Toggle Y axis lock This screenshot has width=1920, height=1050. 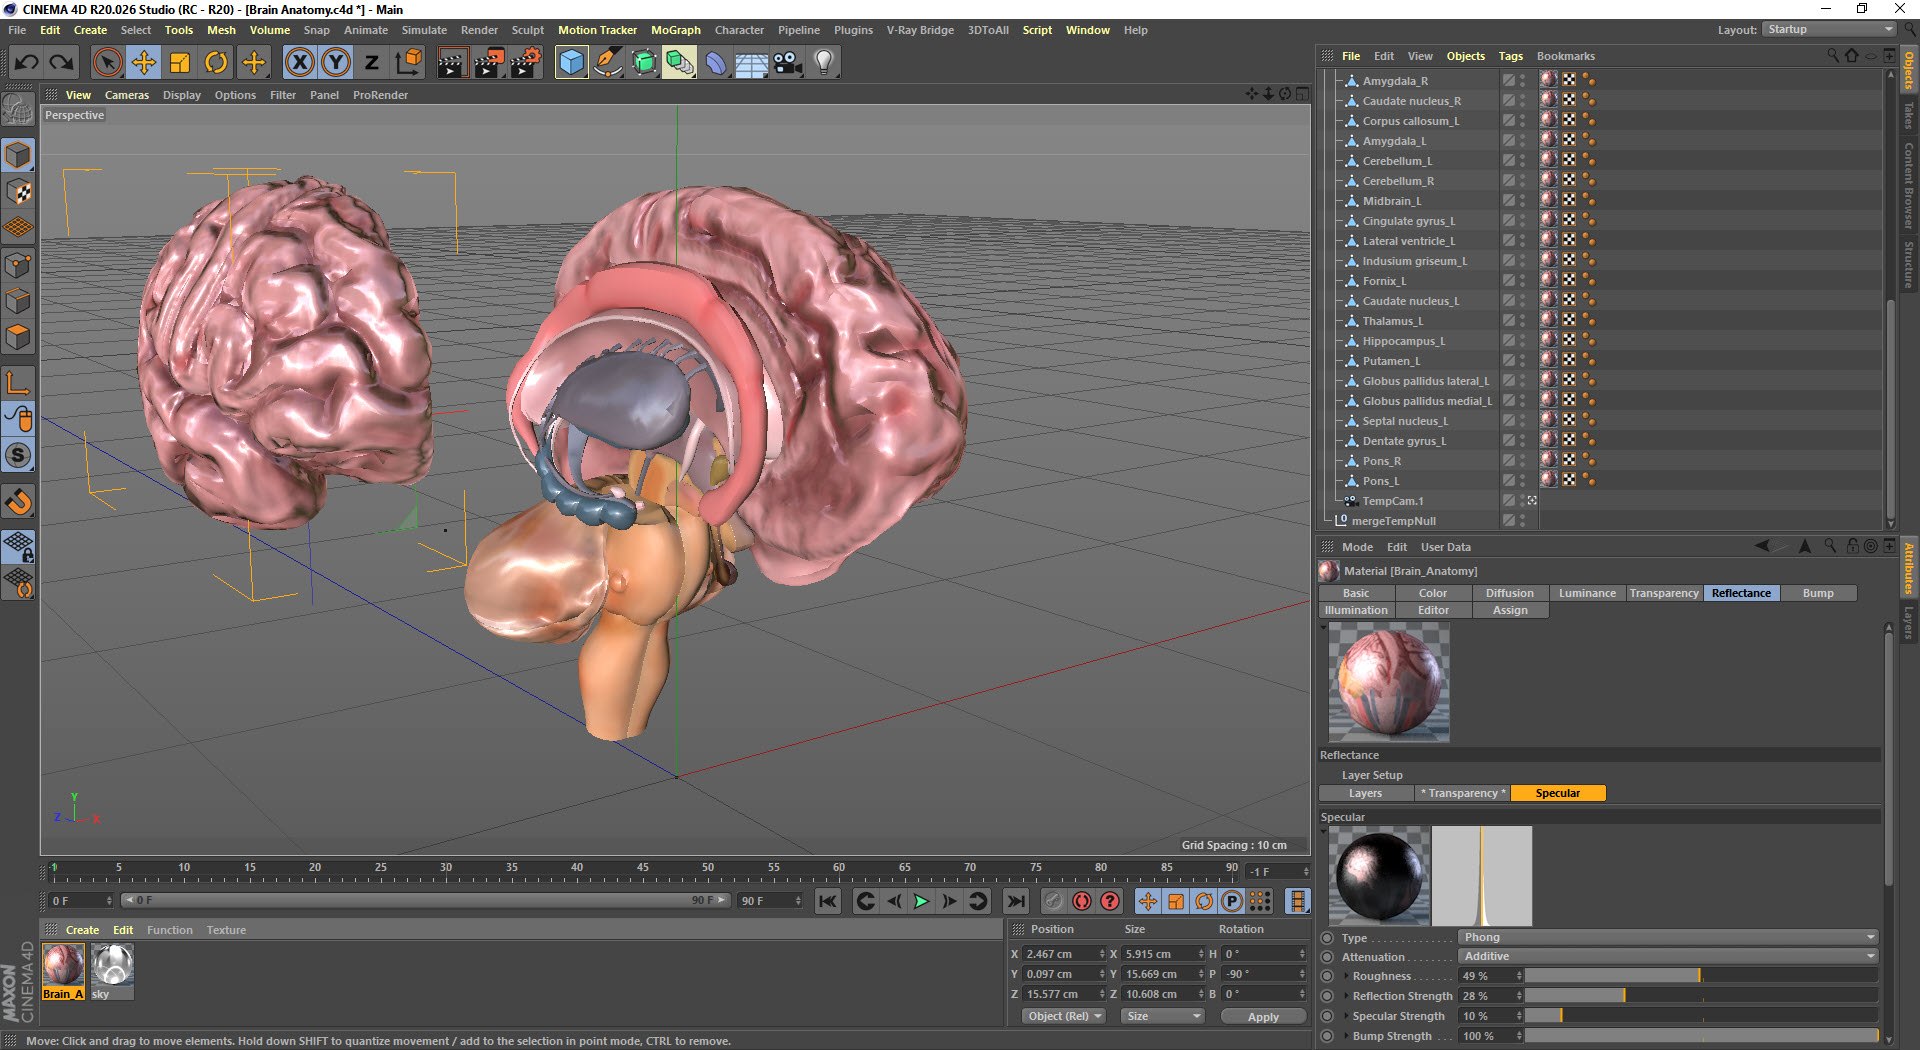tap(336, 63)
